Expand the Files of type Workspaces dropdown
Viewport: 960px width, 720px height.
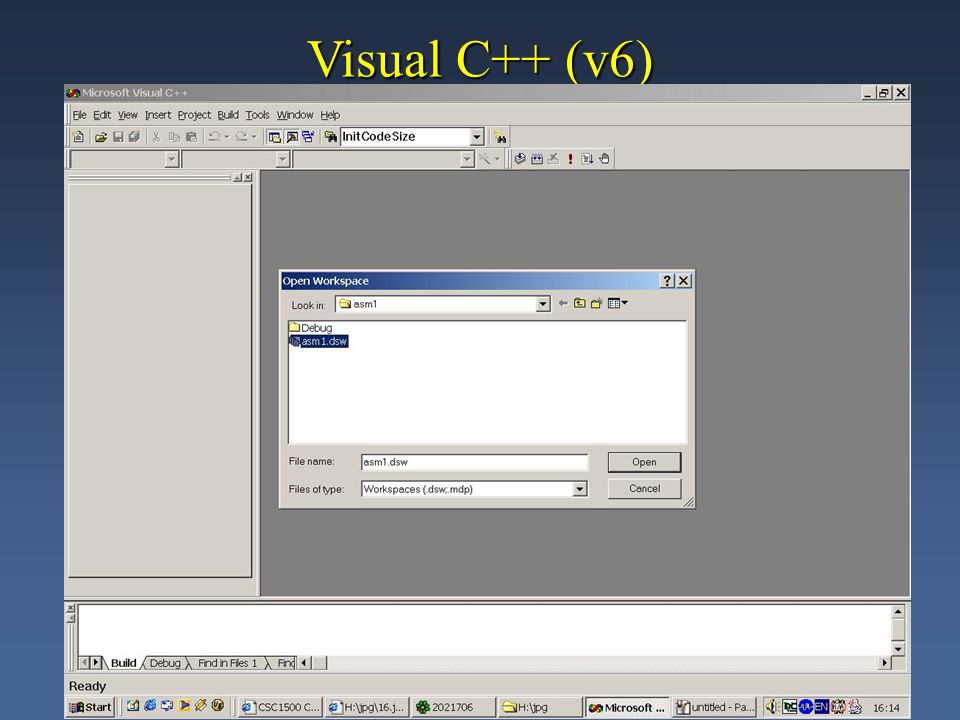(x=580, y=489)
